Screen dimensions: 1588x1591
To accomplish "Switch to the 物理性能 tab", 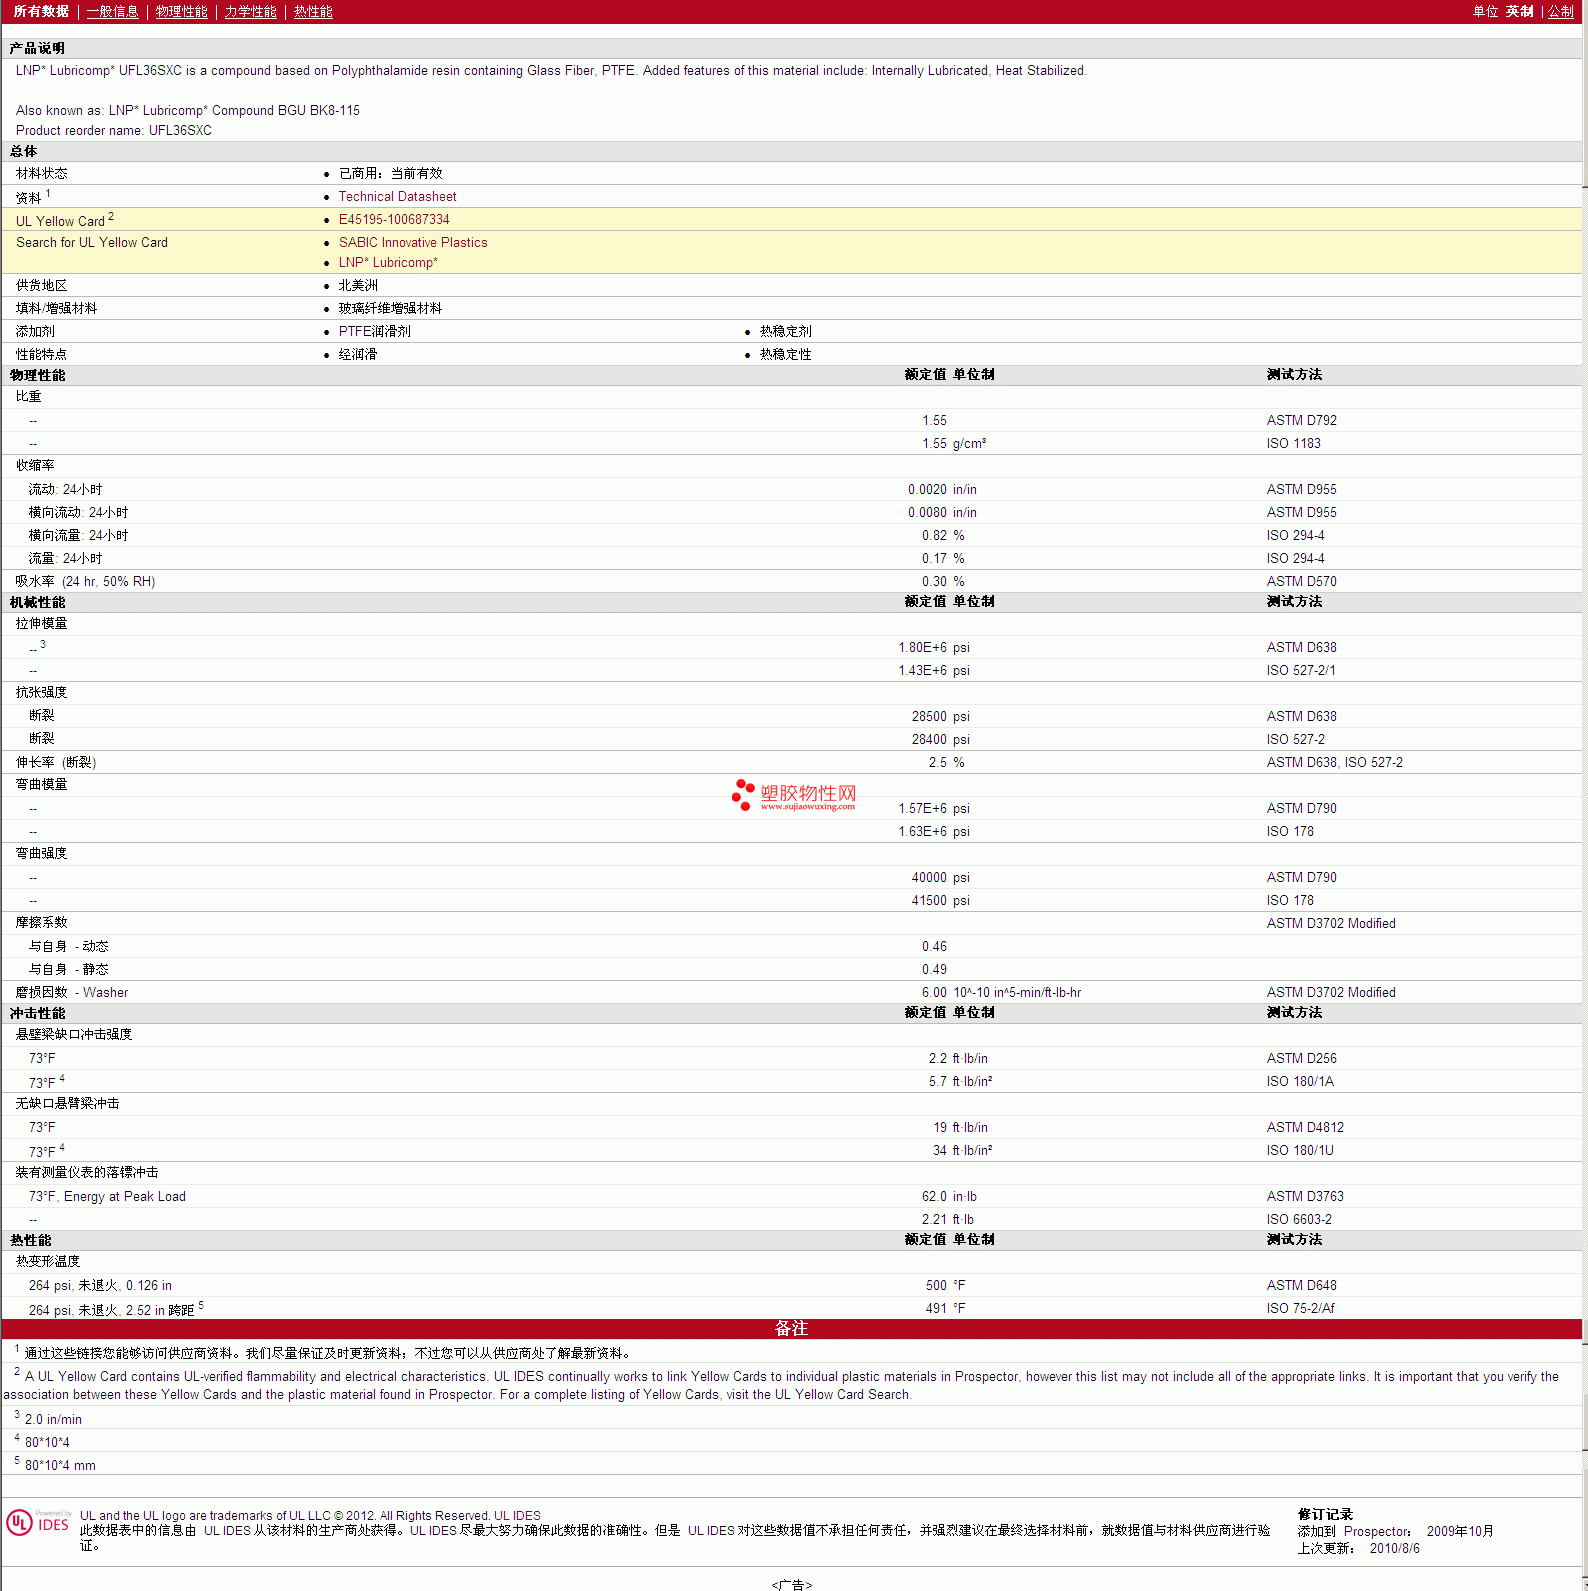I will pyautogui.click(x=182, y=12).
